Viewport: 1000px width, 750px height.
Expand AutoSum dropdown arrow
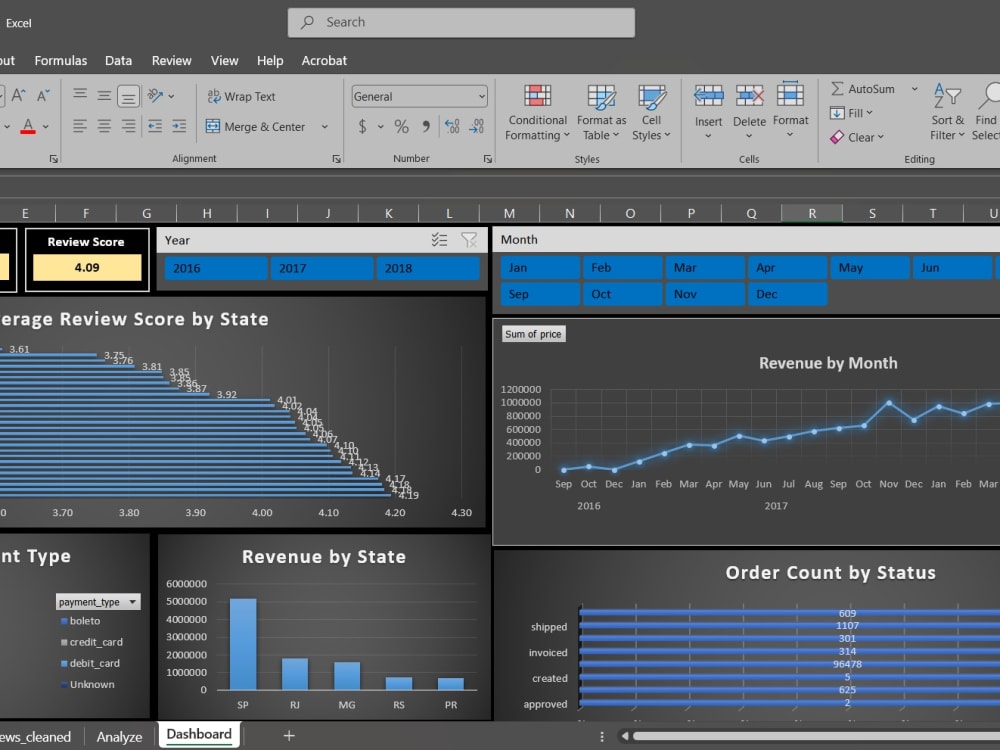915,89
